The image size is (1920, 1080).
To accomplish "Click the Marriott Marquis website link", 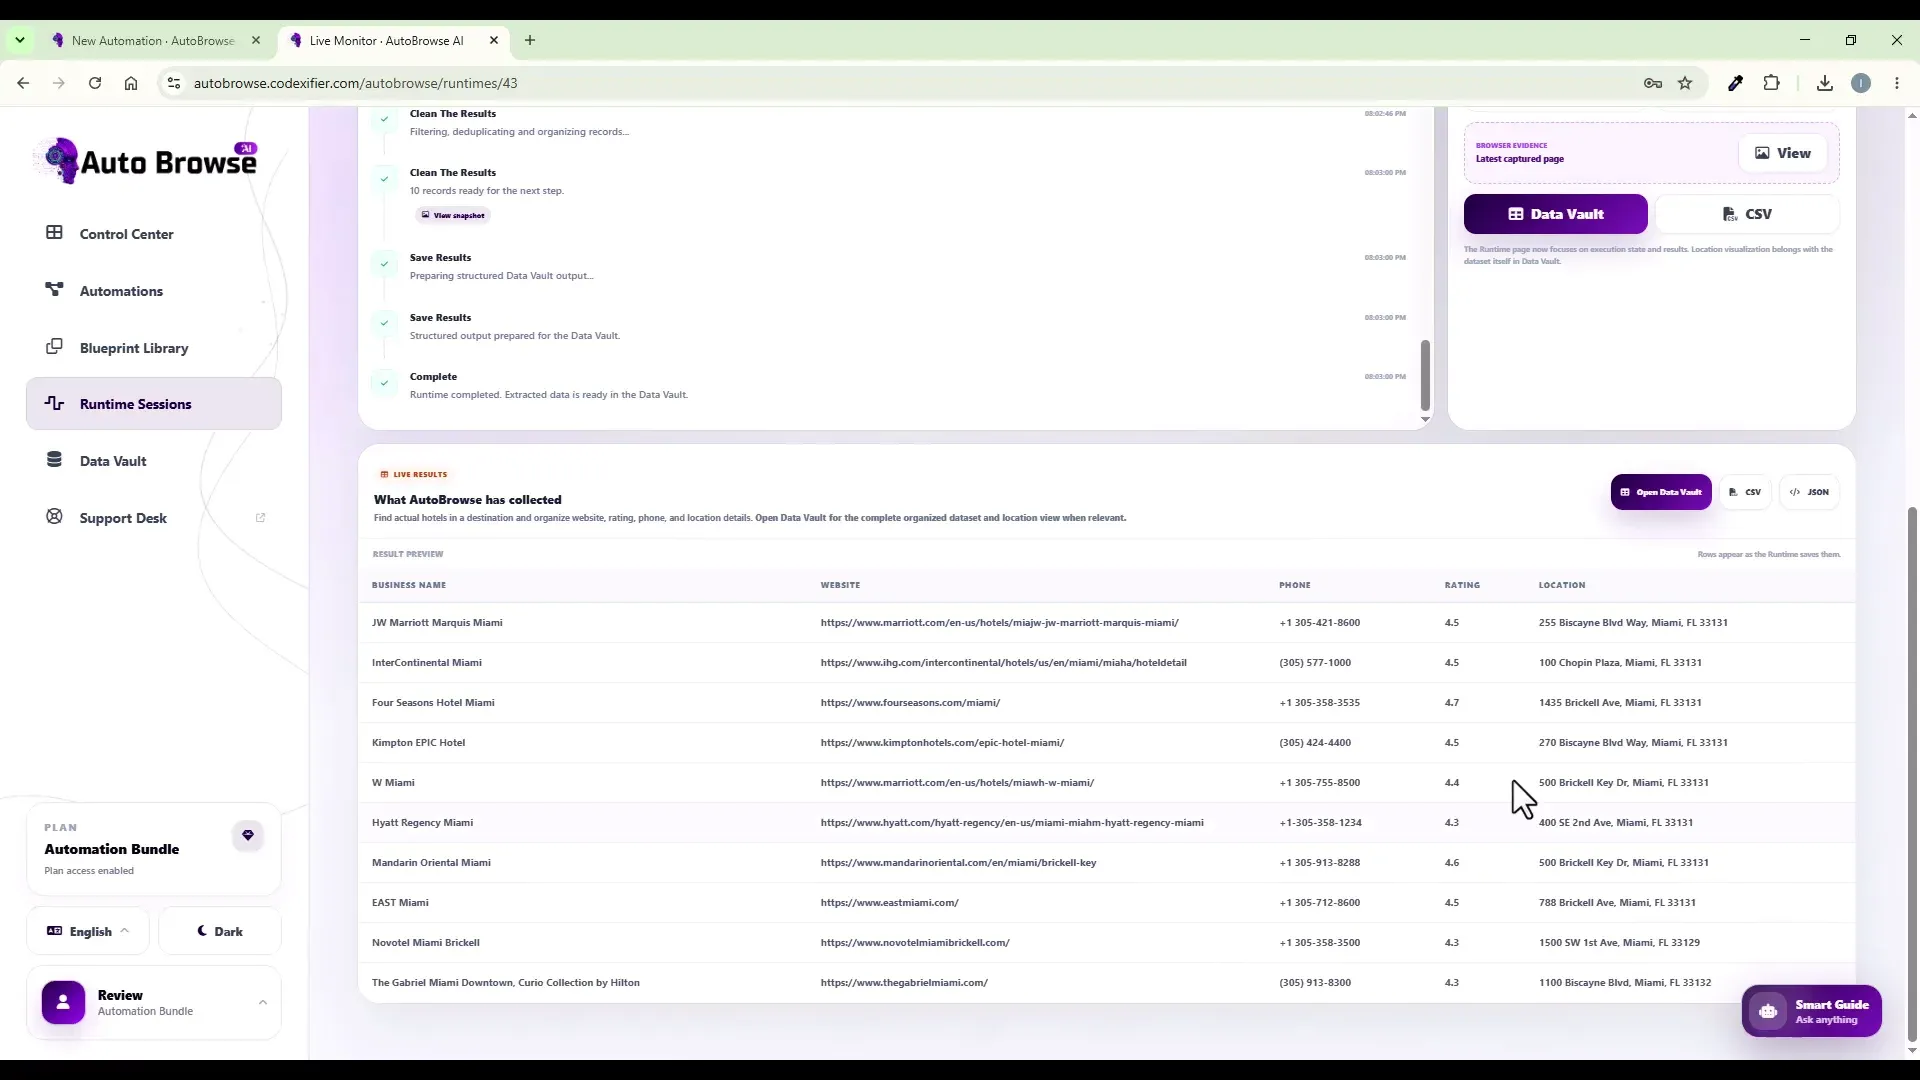I will (x=999, y=623).
